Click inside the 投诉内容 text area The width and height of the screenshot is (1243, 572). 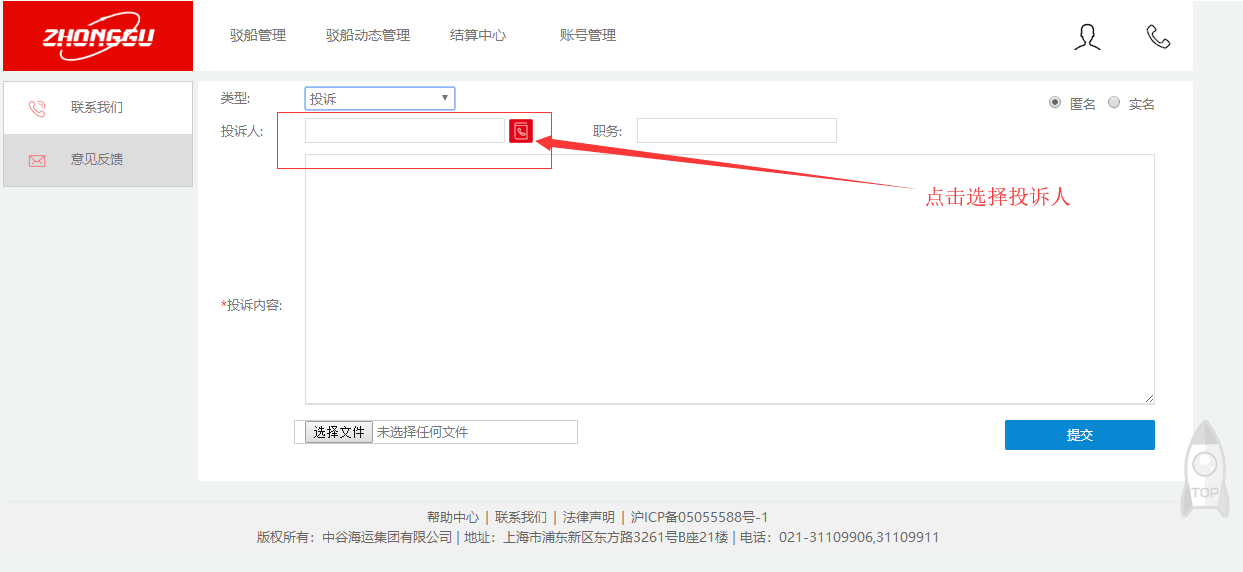click(730, 279)
